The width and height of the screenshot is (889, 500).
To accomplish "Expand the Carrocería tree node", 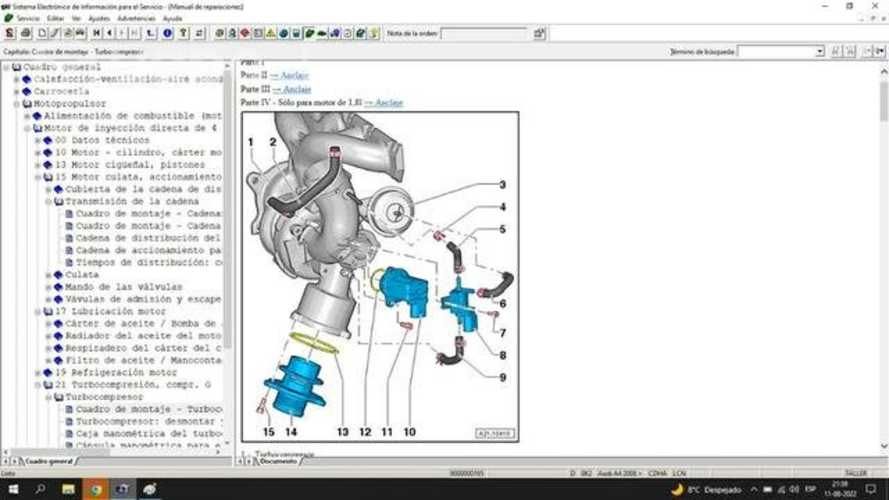I will point(16,91).
